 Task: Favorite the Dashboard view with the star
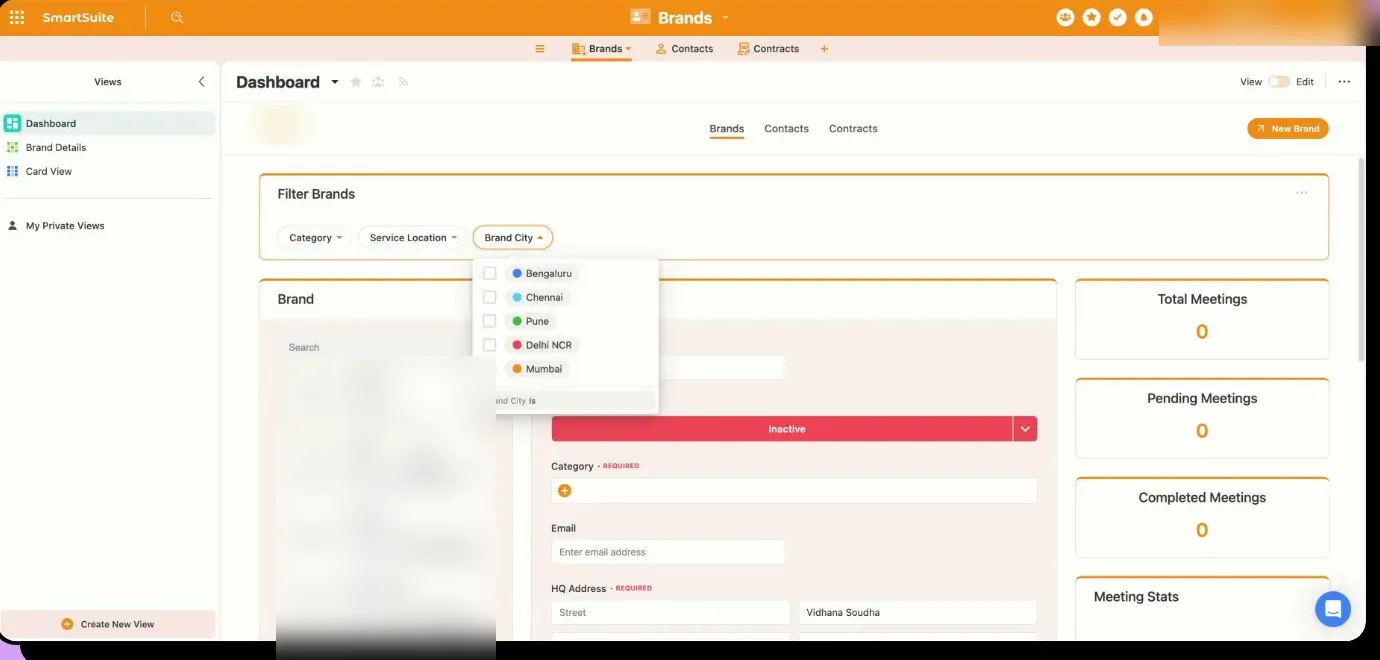point(356,82)
